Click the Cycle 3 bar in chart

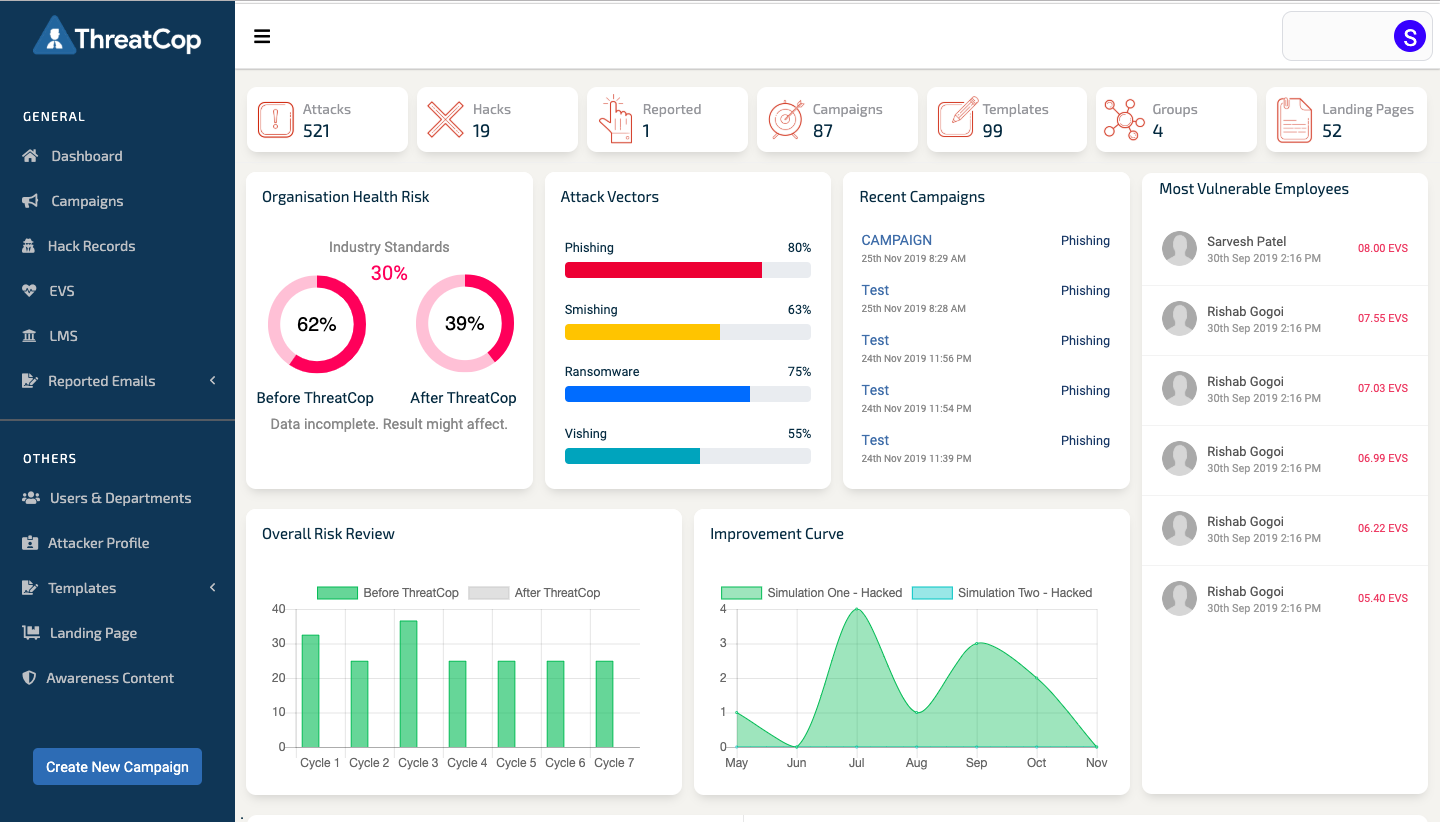click(408, 684)
